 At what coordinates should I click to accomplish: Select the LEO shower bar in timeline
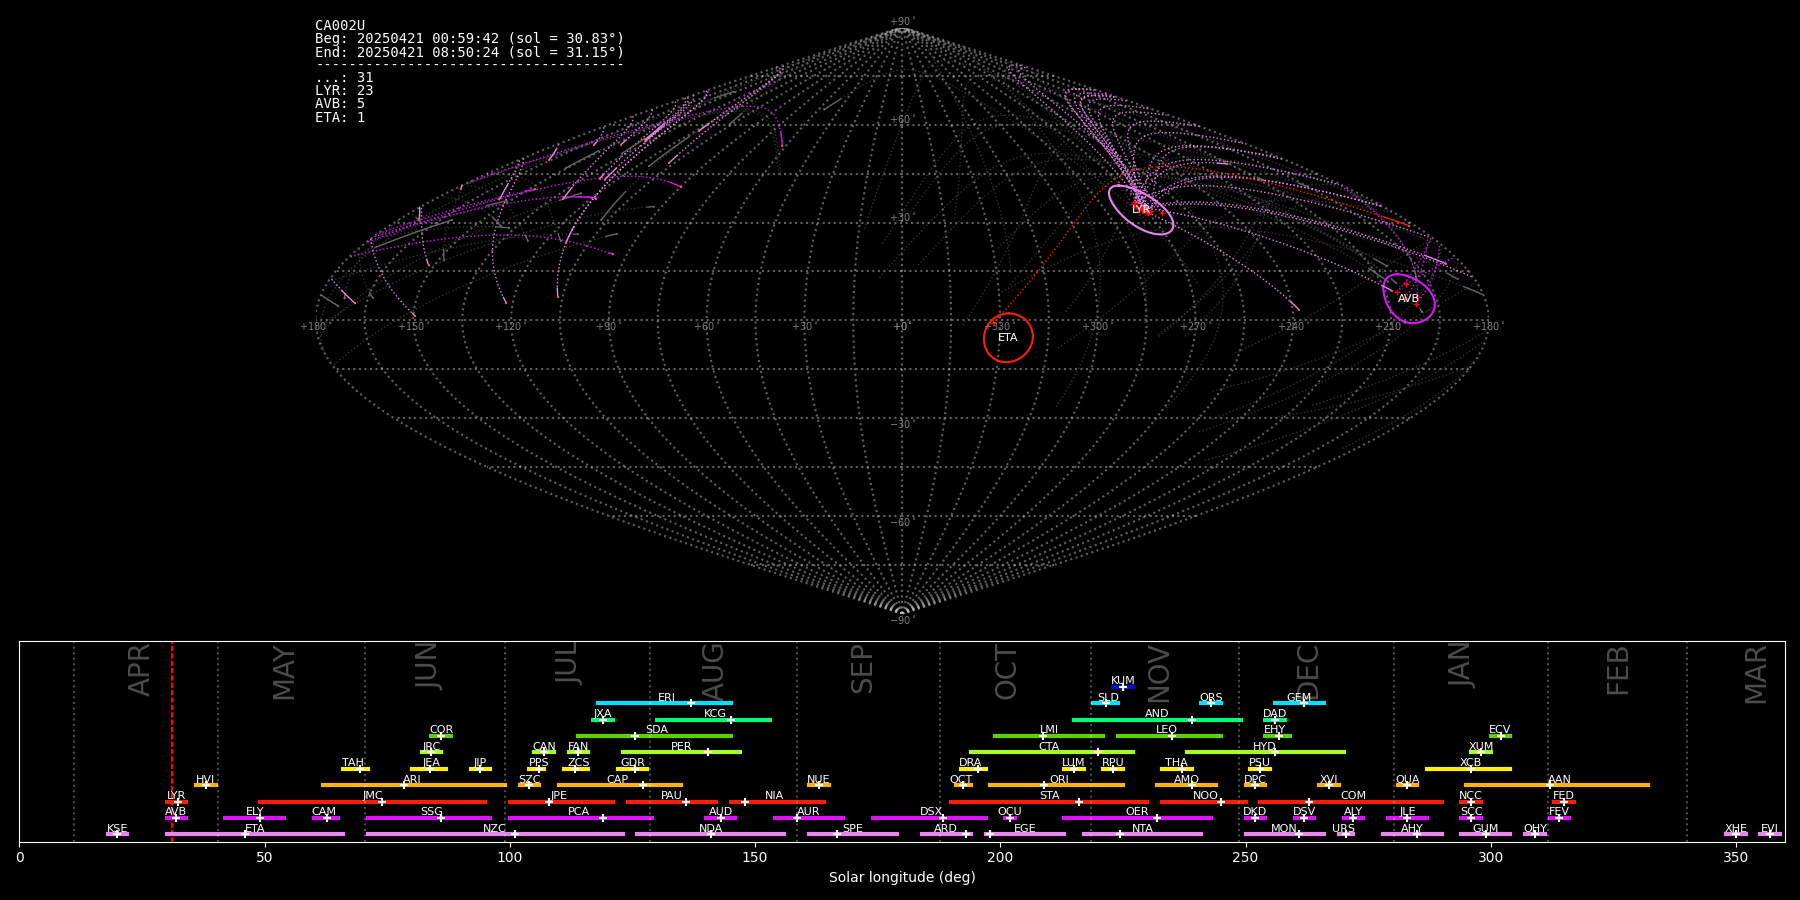point(1169,736)
